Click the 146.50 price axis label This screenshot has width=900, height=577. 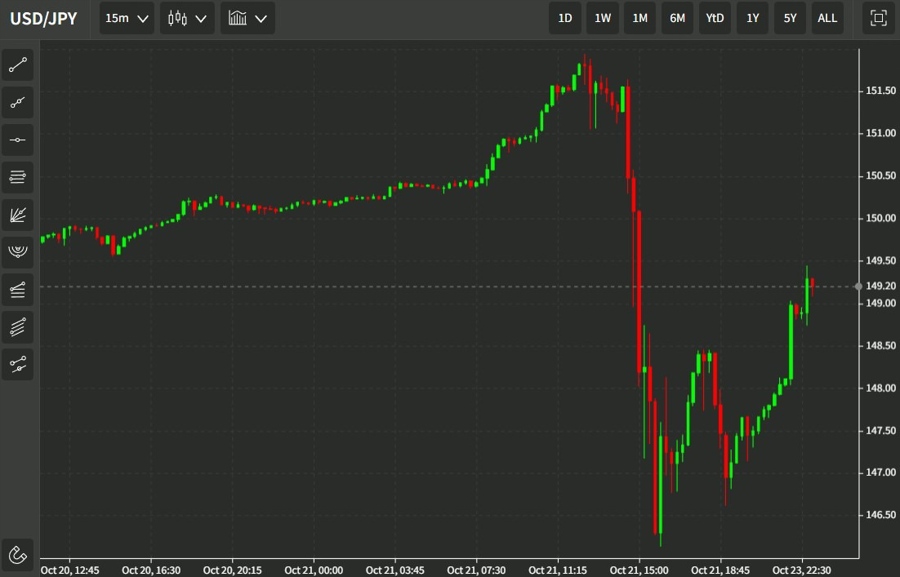pos(880,515)
